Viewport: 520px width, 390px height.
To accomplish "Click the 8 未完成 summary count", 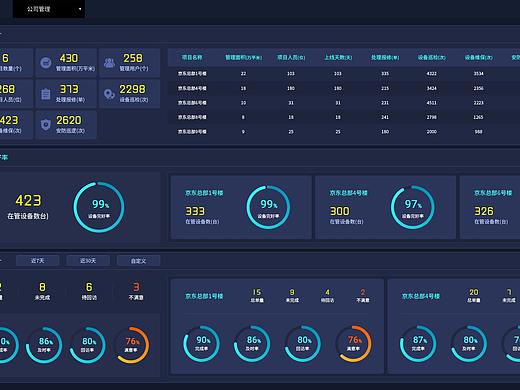I will pos(42,287).
